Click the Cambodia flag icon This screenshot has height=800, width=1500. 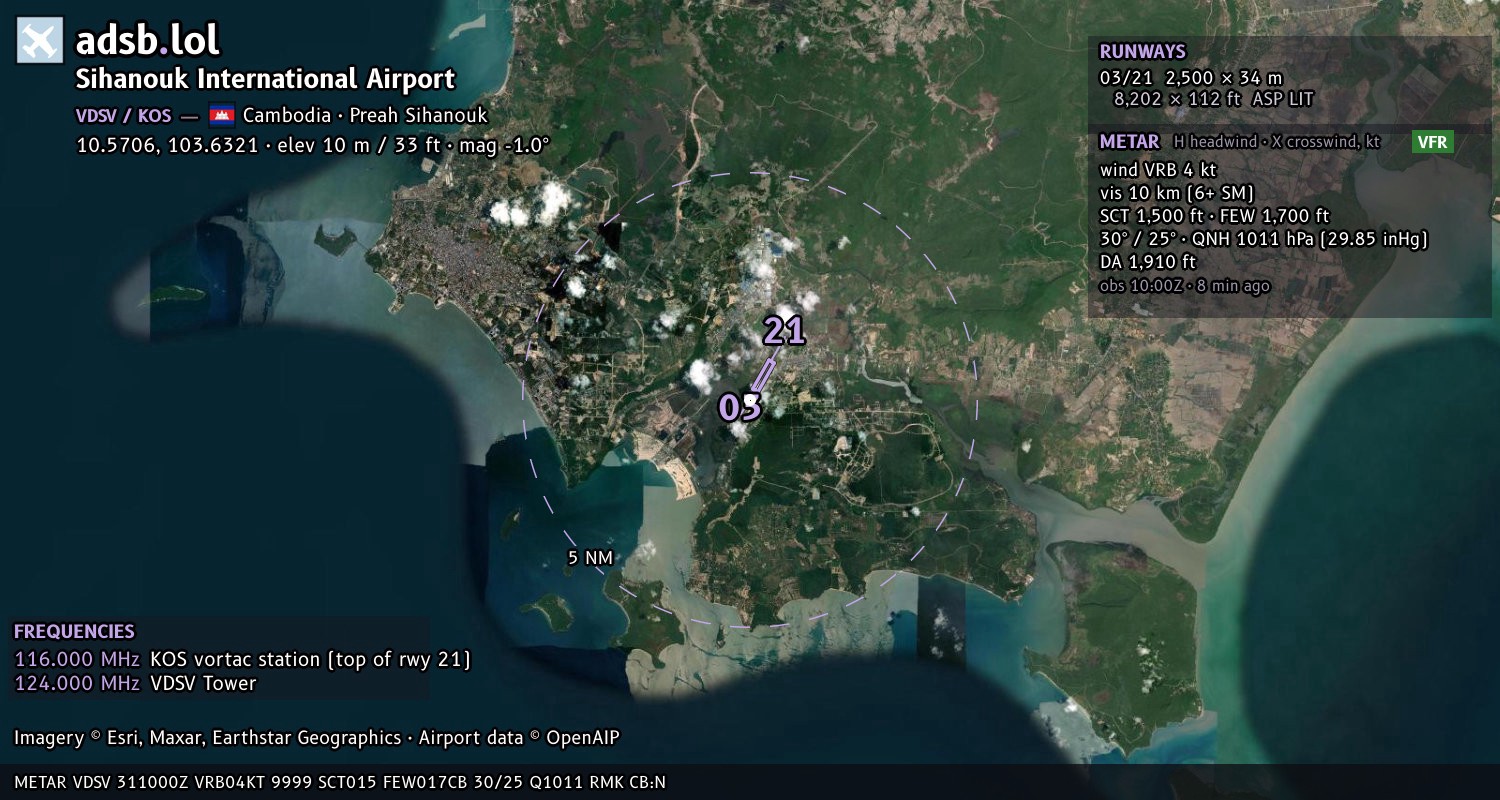click(222, 114)
